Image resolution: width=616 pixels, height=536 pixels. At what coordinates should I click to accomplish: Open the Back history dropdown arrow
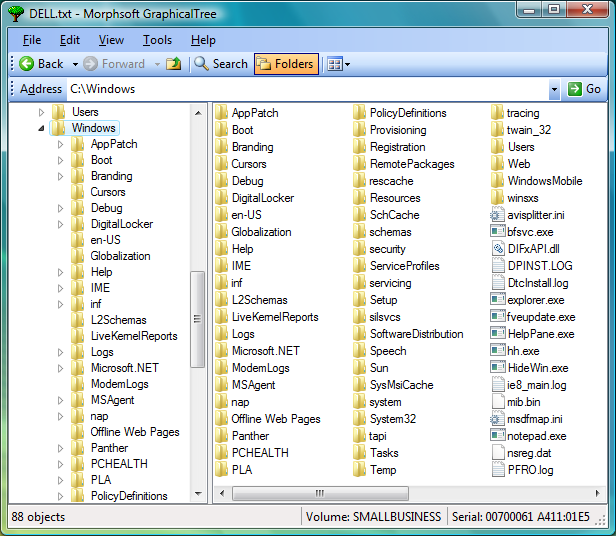(75, 64)
